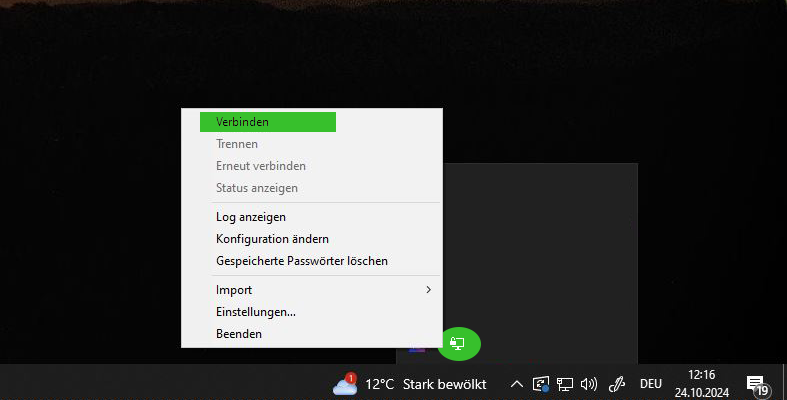This screenshot has width=787, height=400.
Task: Open the network icon with blue sync badge
Action: [541, 384]
